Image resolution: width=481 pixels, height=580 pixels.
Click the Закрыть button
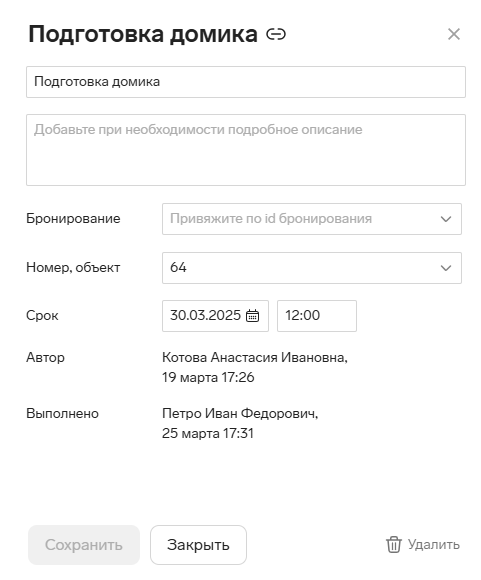[x=198, y=545]
